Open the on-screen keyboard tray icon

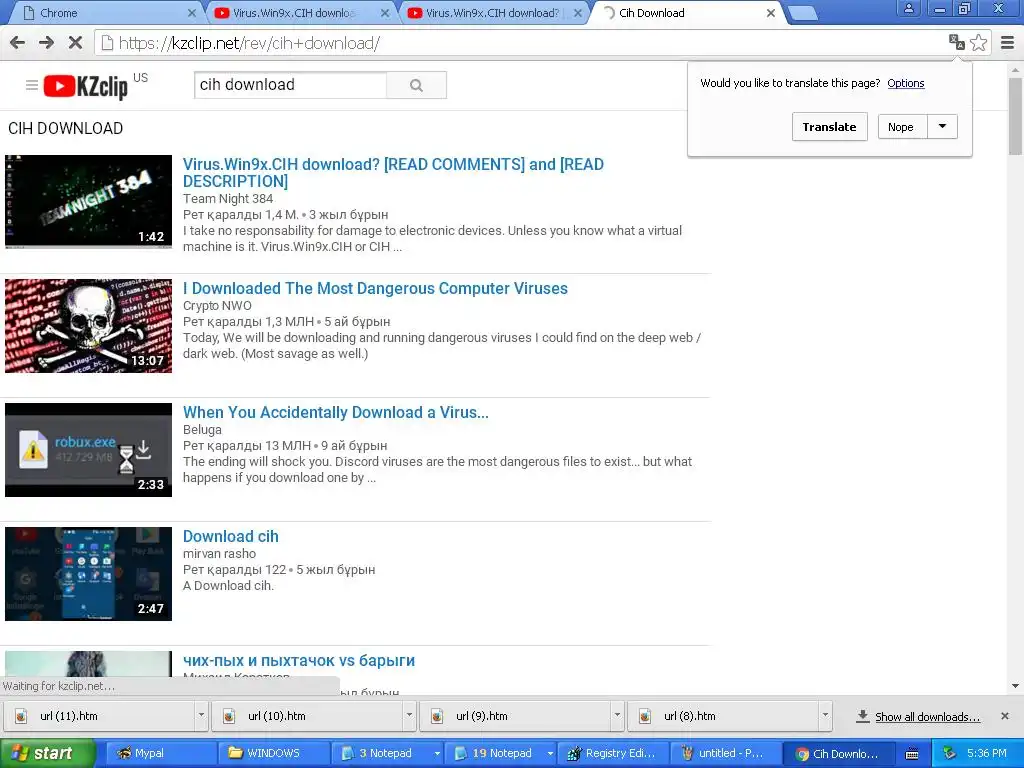(x=912, y=754)
